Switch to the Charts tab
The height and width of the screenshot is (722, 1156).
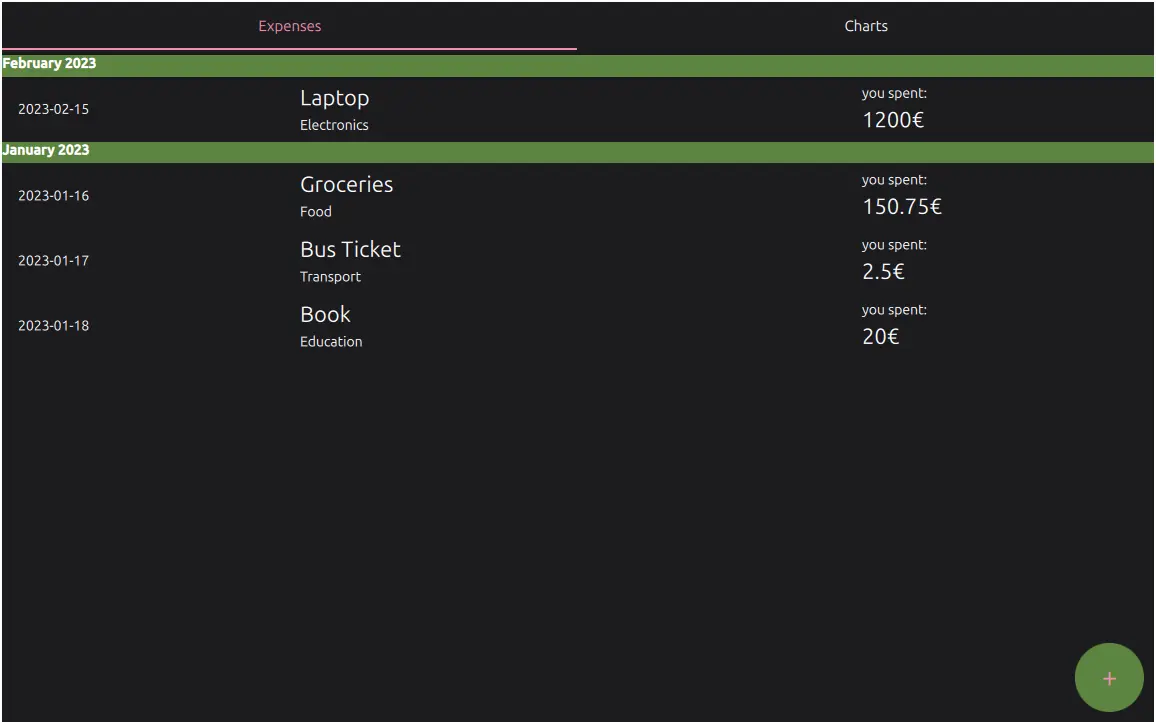(865, 26)
